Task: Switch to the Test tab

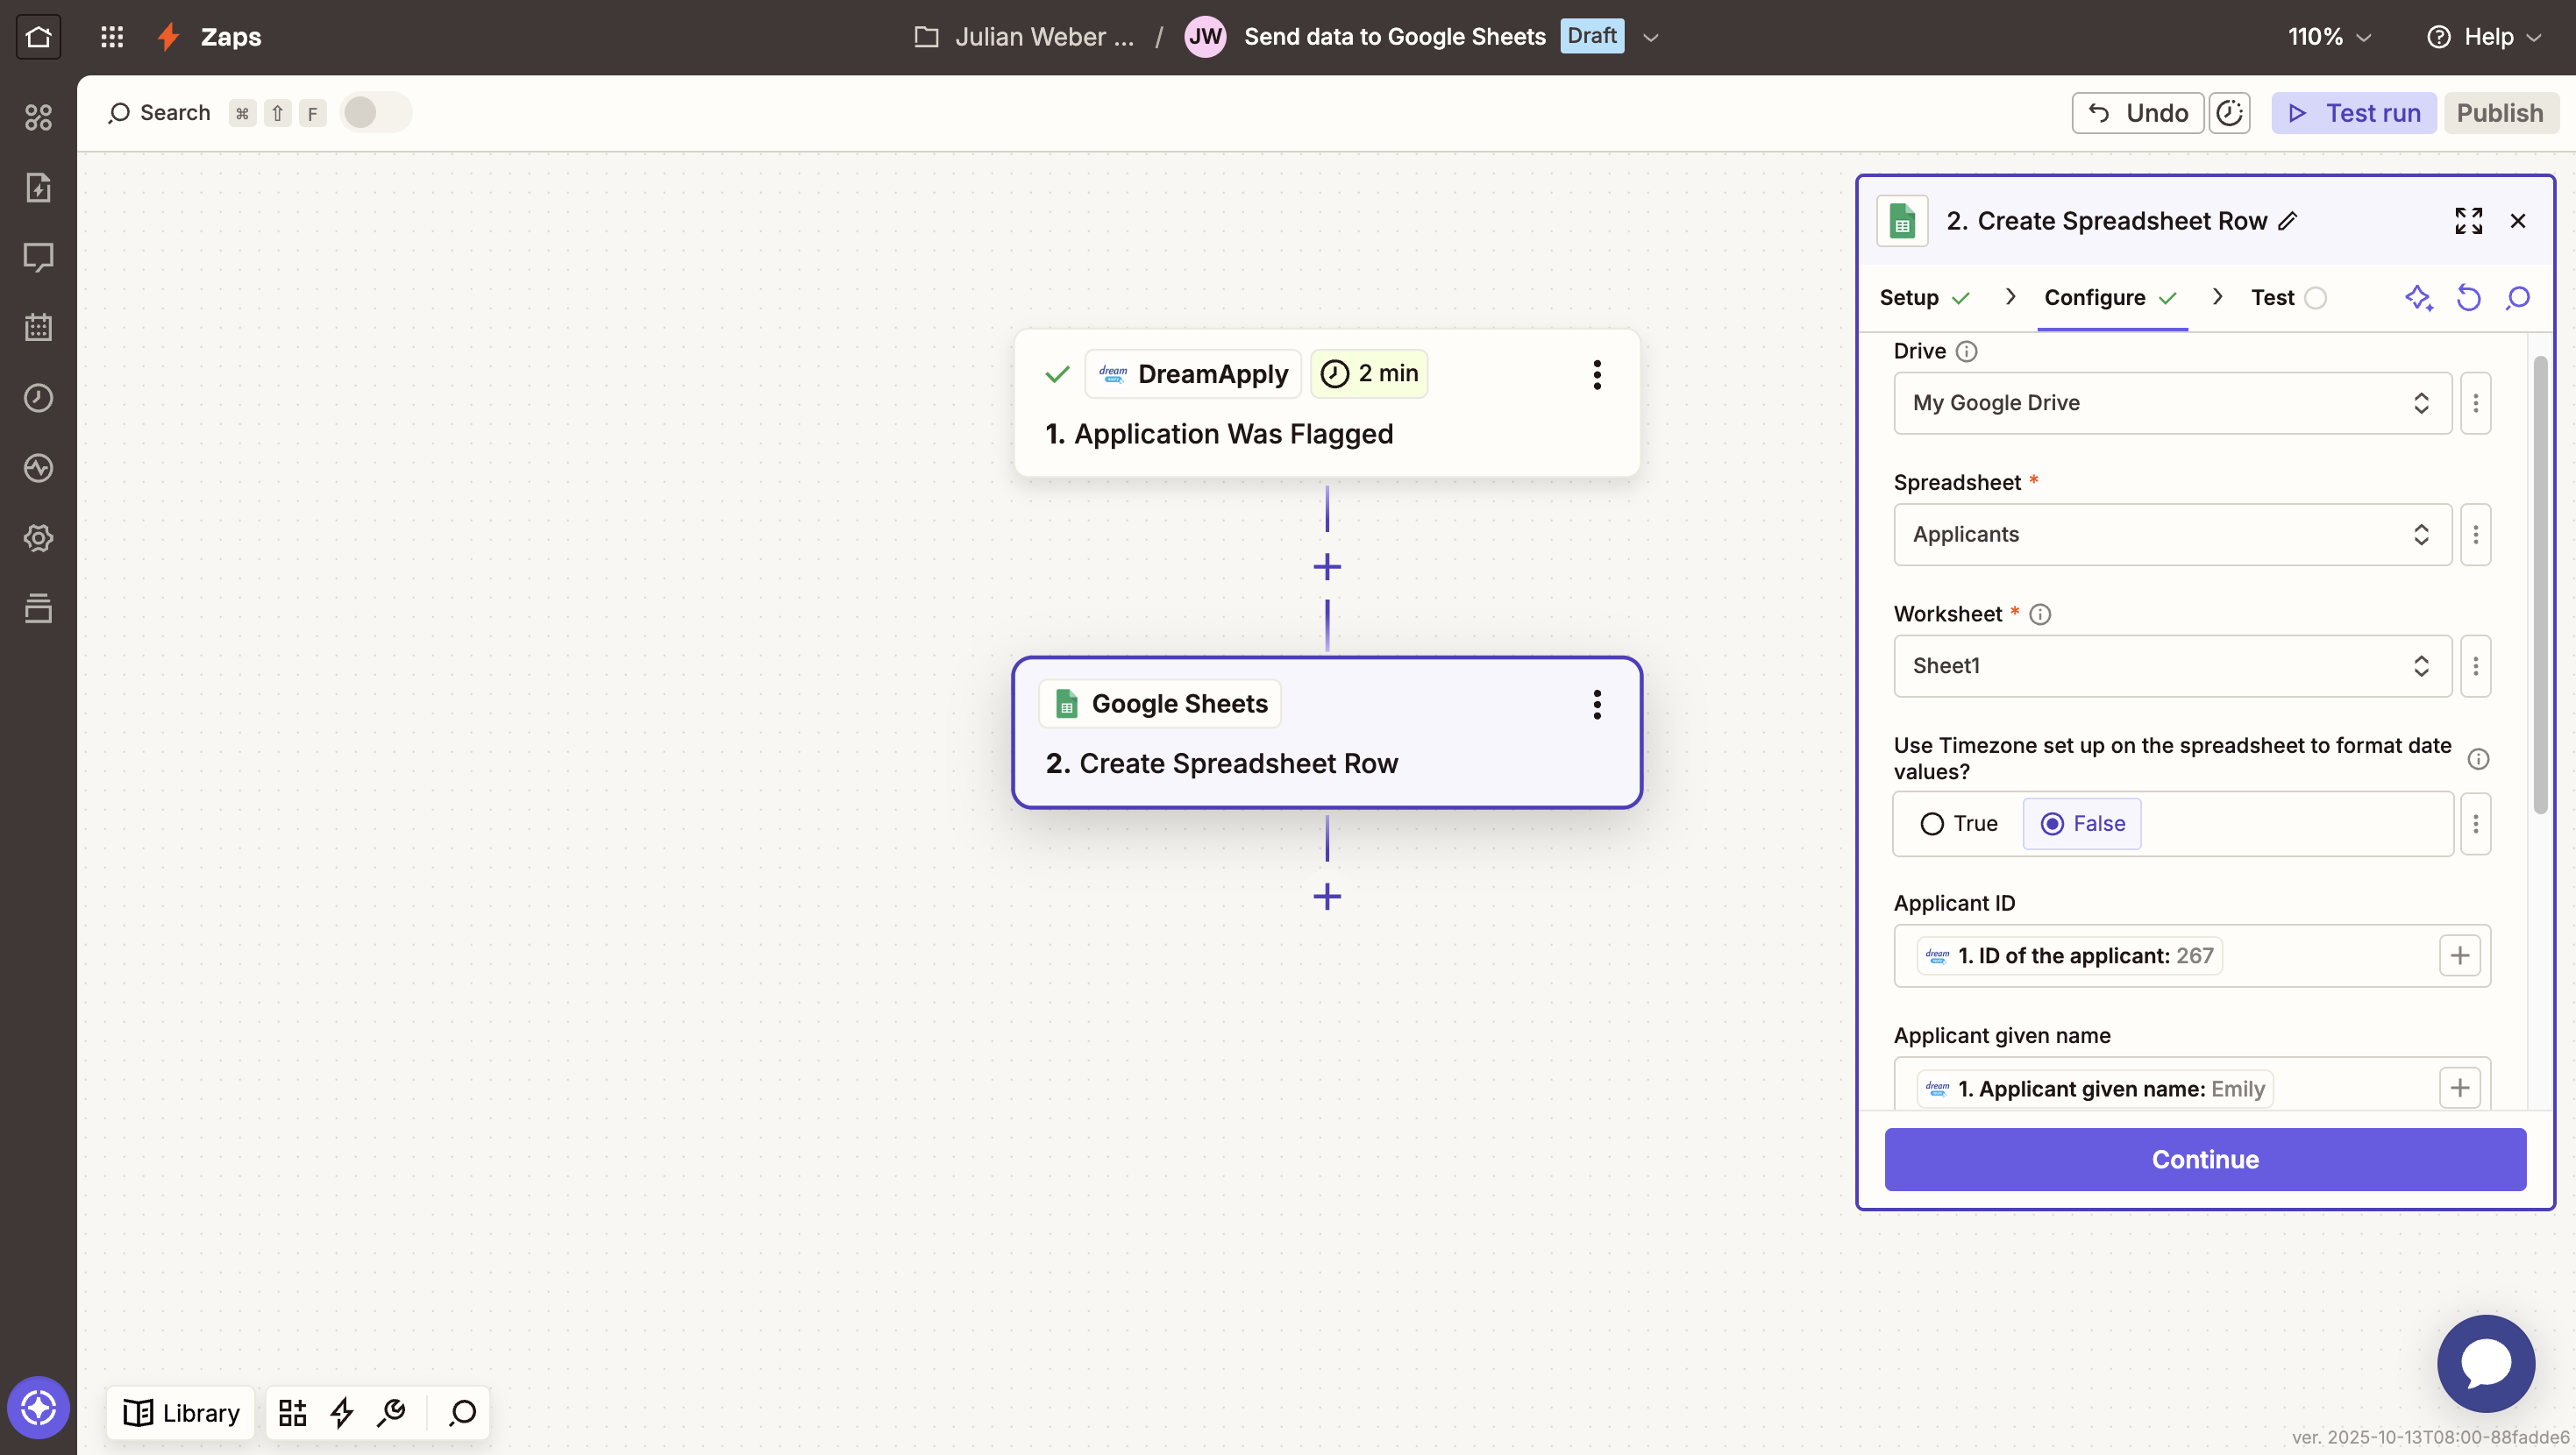Action: click(2288, 298)
